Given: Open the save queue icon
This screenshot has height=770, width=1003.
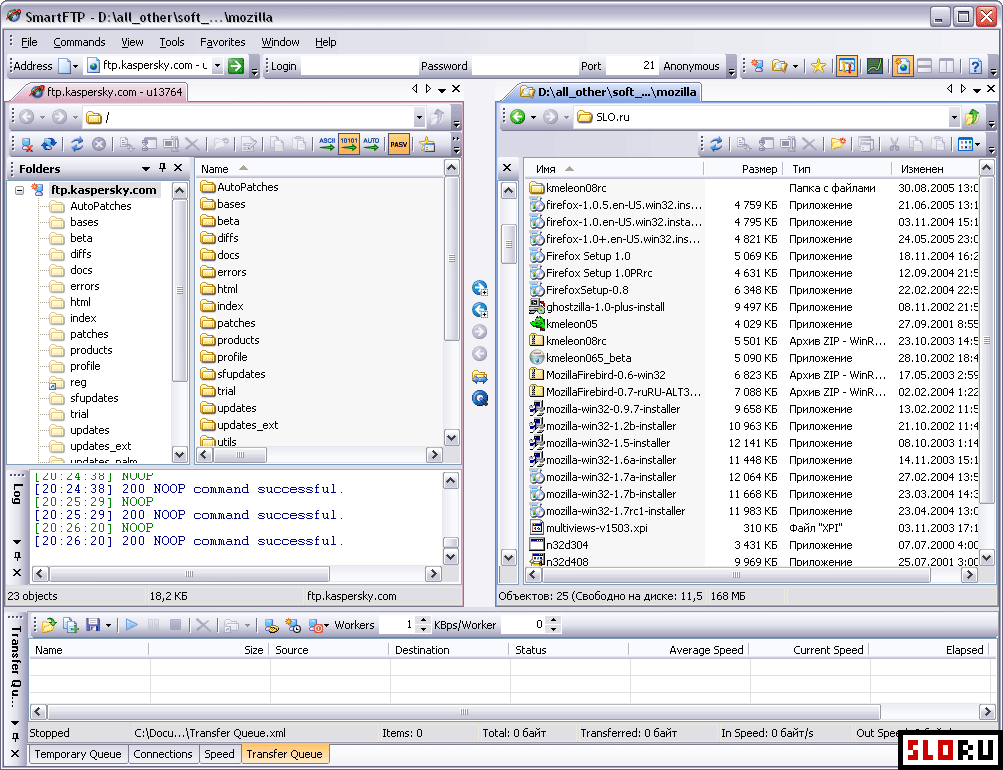Looking at the screenshot, I should (93, 625).
